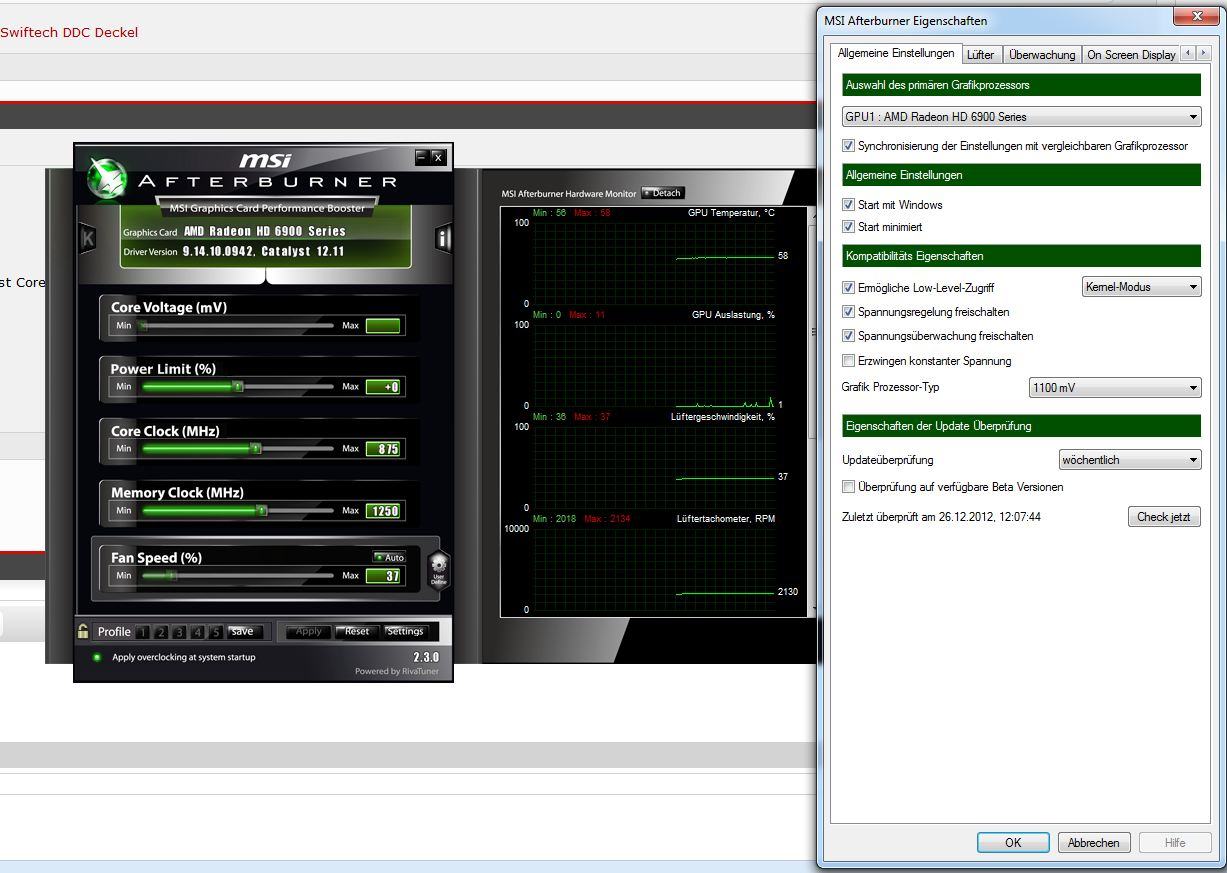Uncheck Start minimiert
This screenshot has height=873, width=1227.
(849, 227)
